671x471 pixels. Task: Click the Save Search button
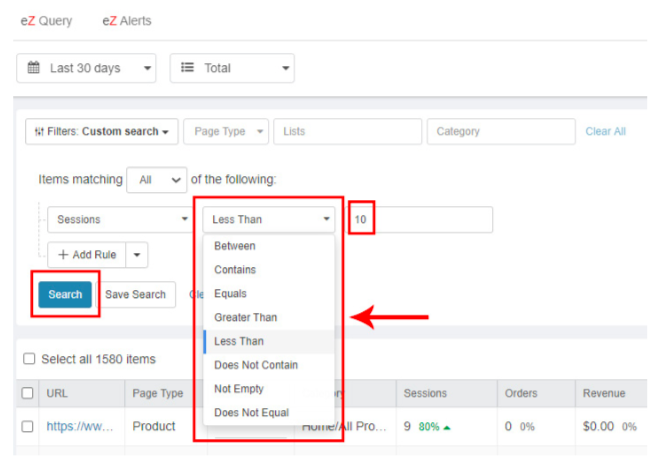click(x=136, y=294)
